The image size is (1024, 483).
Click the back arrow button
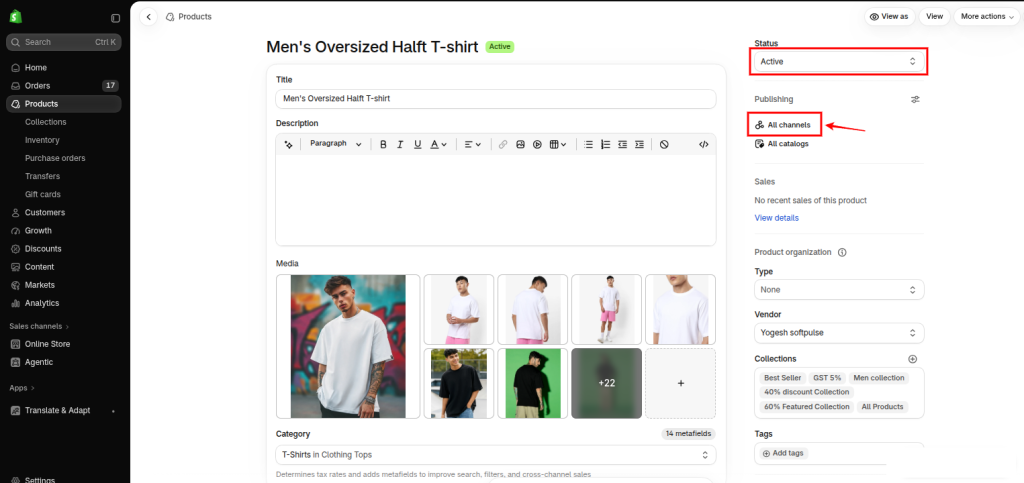pyautogui.click(x=149, y=17)
